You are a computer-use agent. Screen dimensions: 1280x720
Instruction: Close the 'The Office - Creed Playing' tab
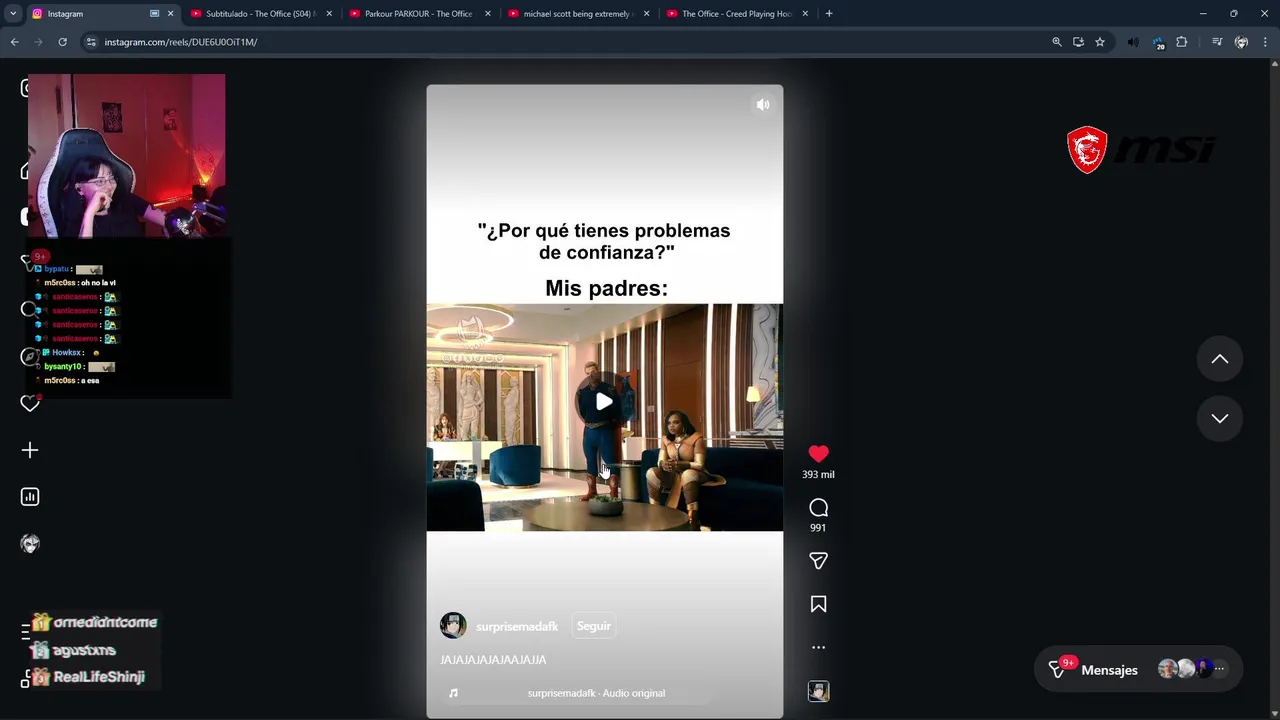[x=805, y=14]
